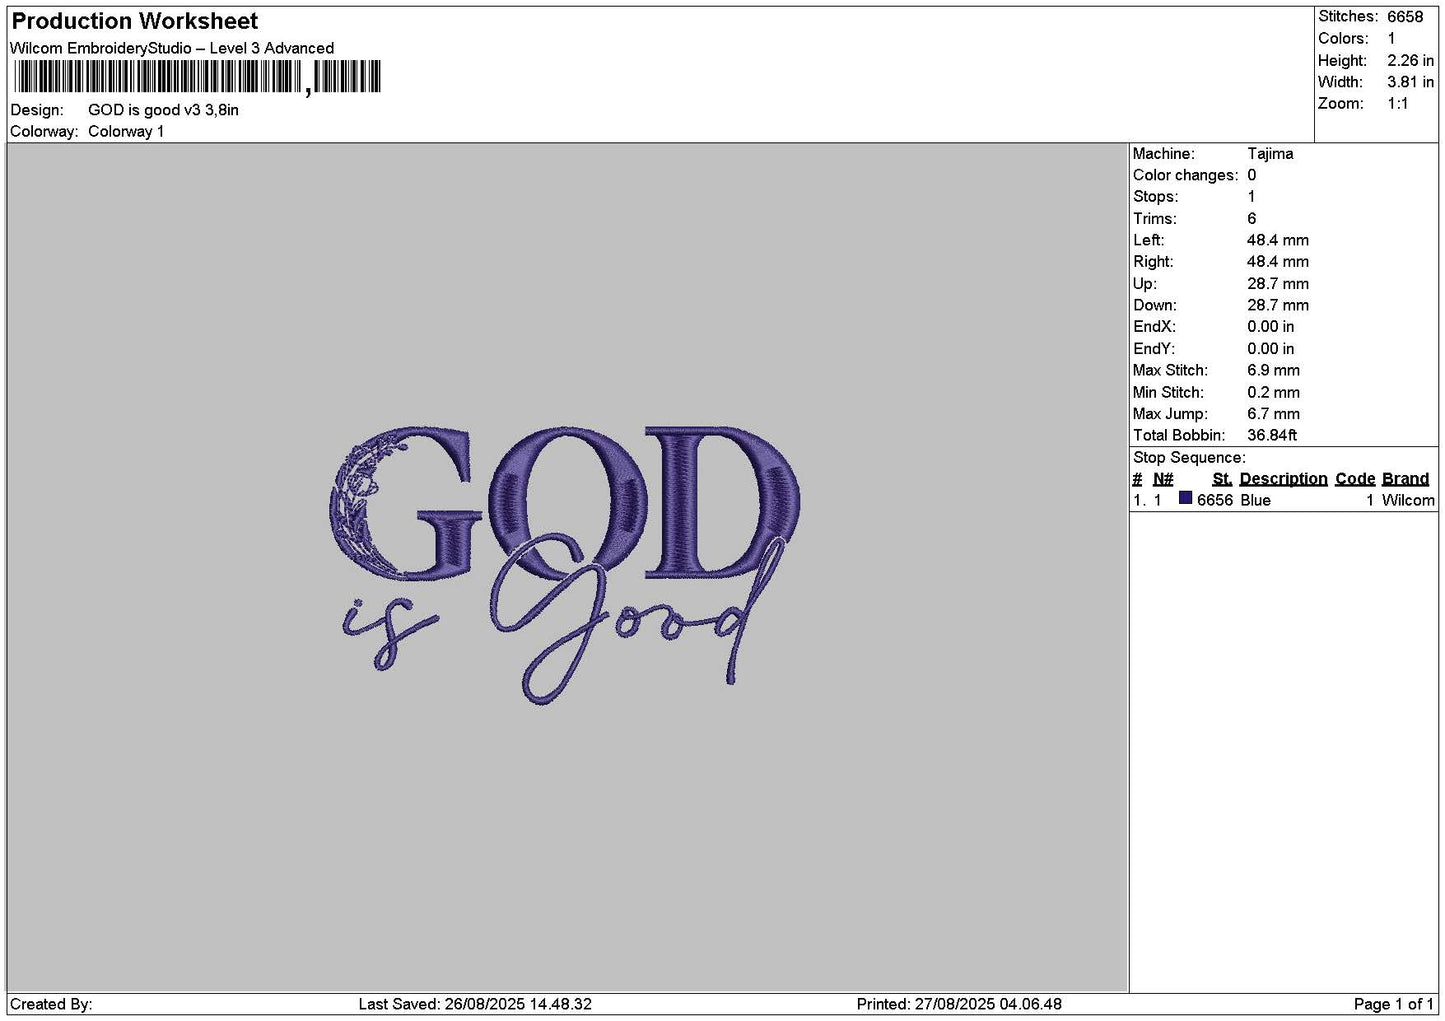Click the Stitches value 6658
This screenshot has height=1021, width=1445.
1404,17
